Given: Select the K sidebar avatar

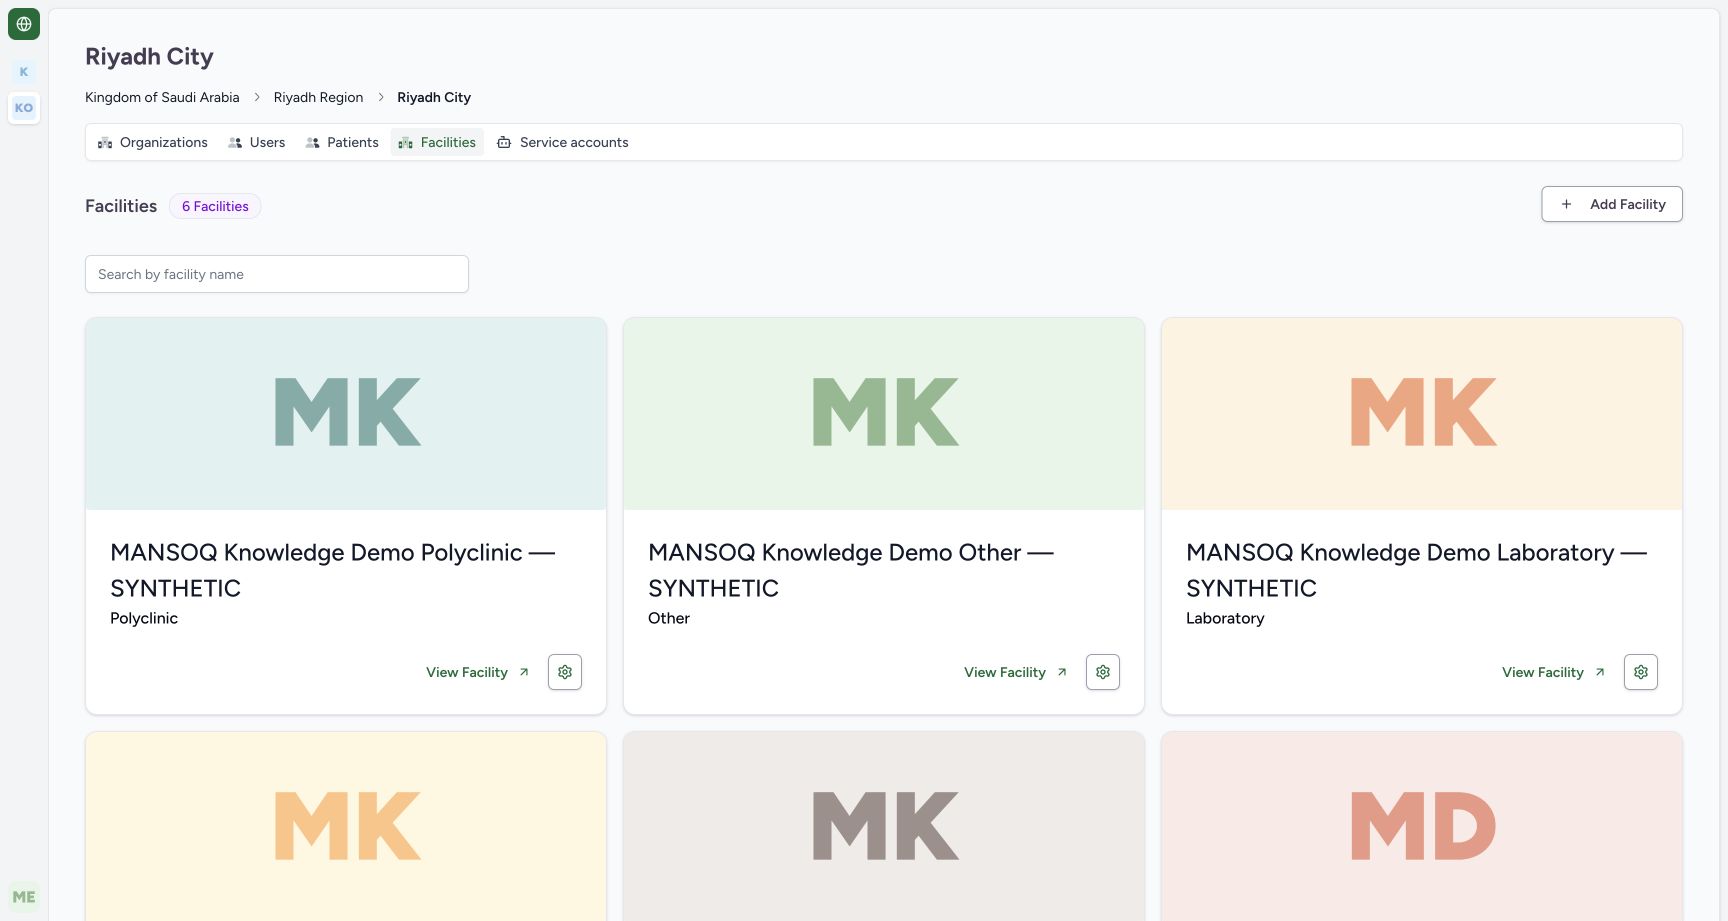Looking at the screenshot, I should pyautogui.click(x=24, y=72).
